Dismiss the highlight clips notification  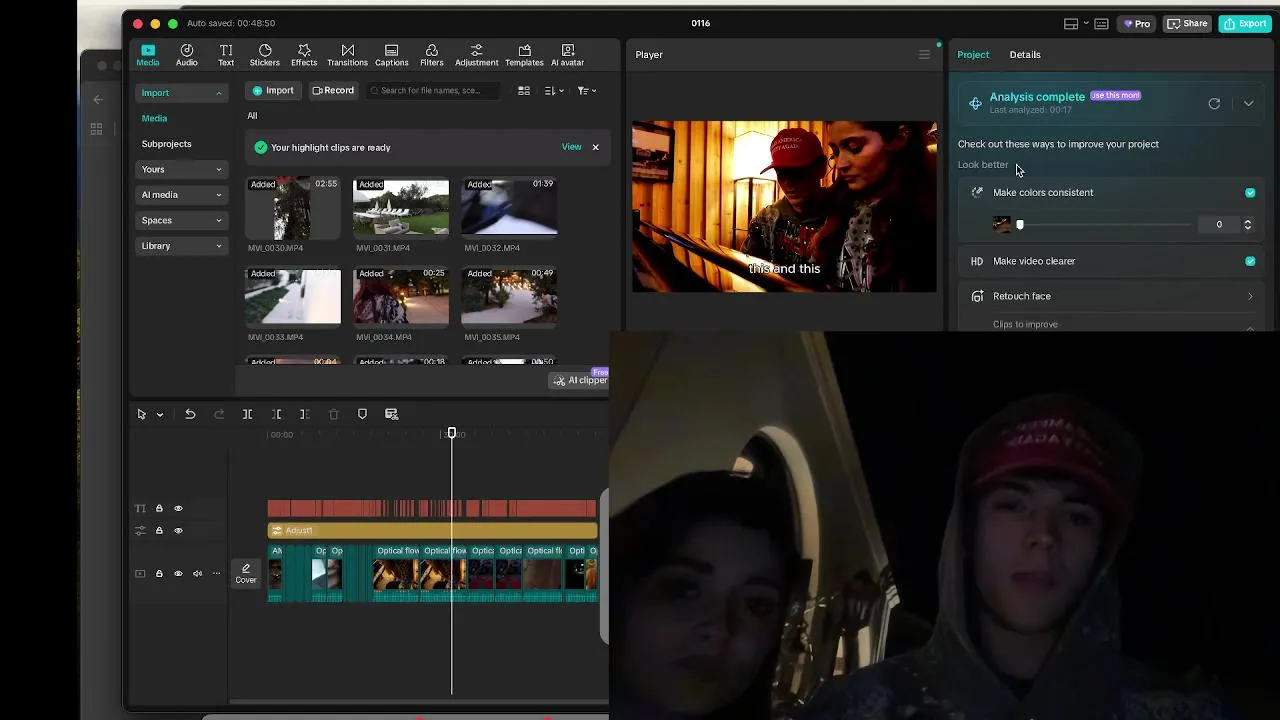coord(595,147)
